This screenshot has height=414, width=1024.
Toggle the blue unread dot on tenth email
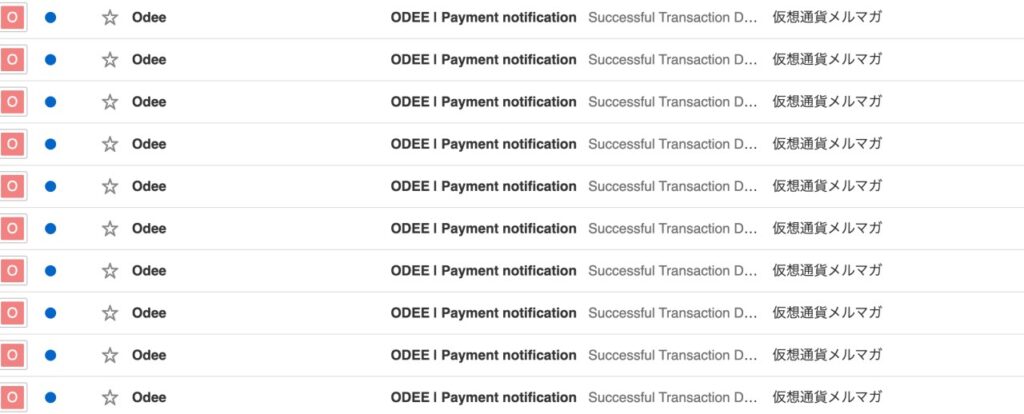tap(50, 398)
